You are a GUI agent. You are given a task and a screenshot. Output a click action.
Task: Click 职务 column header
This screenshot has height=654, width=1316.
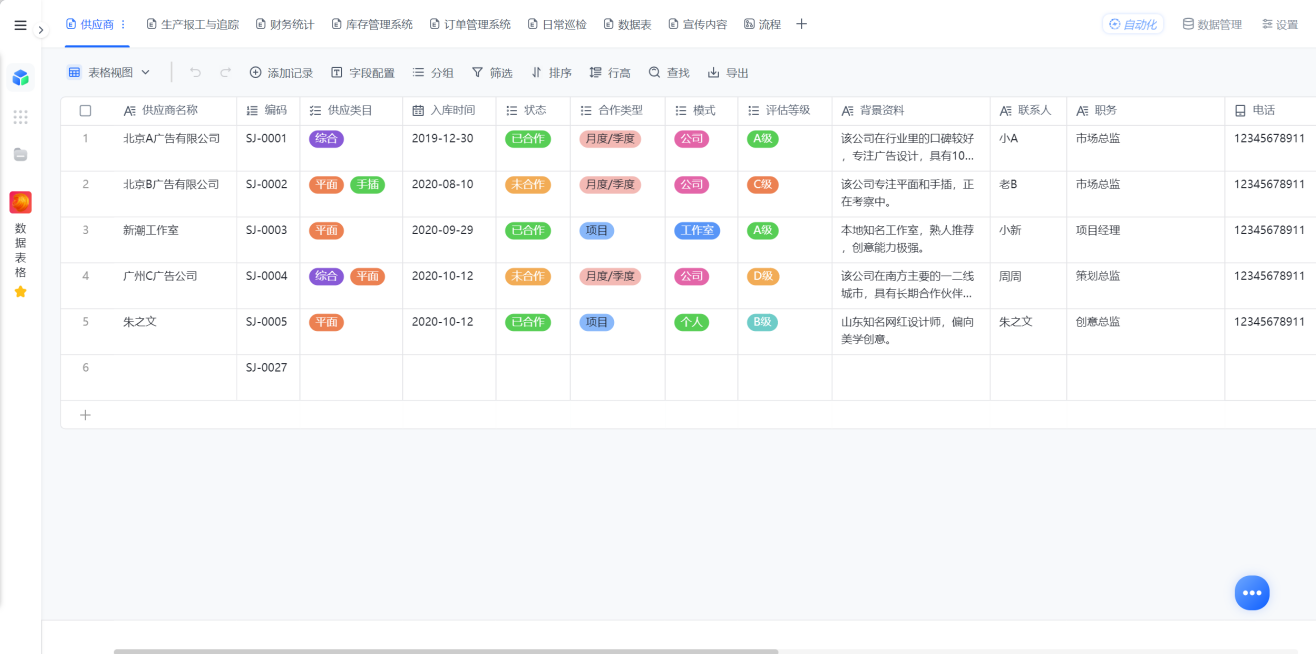[x=1146, y=111]
